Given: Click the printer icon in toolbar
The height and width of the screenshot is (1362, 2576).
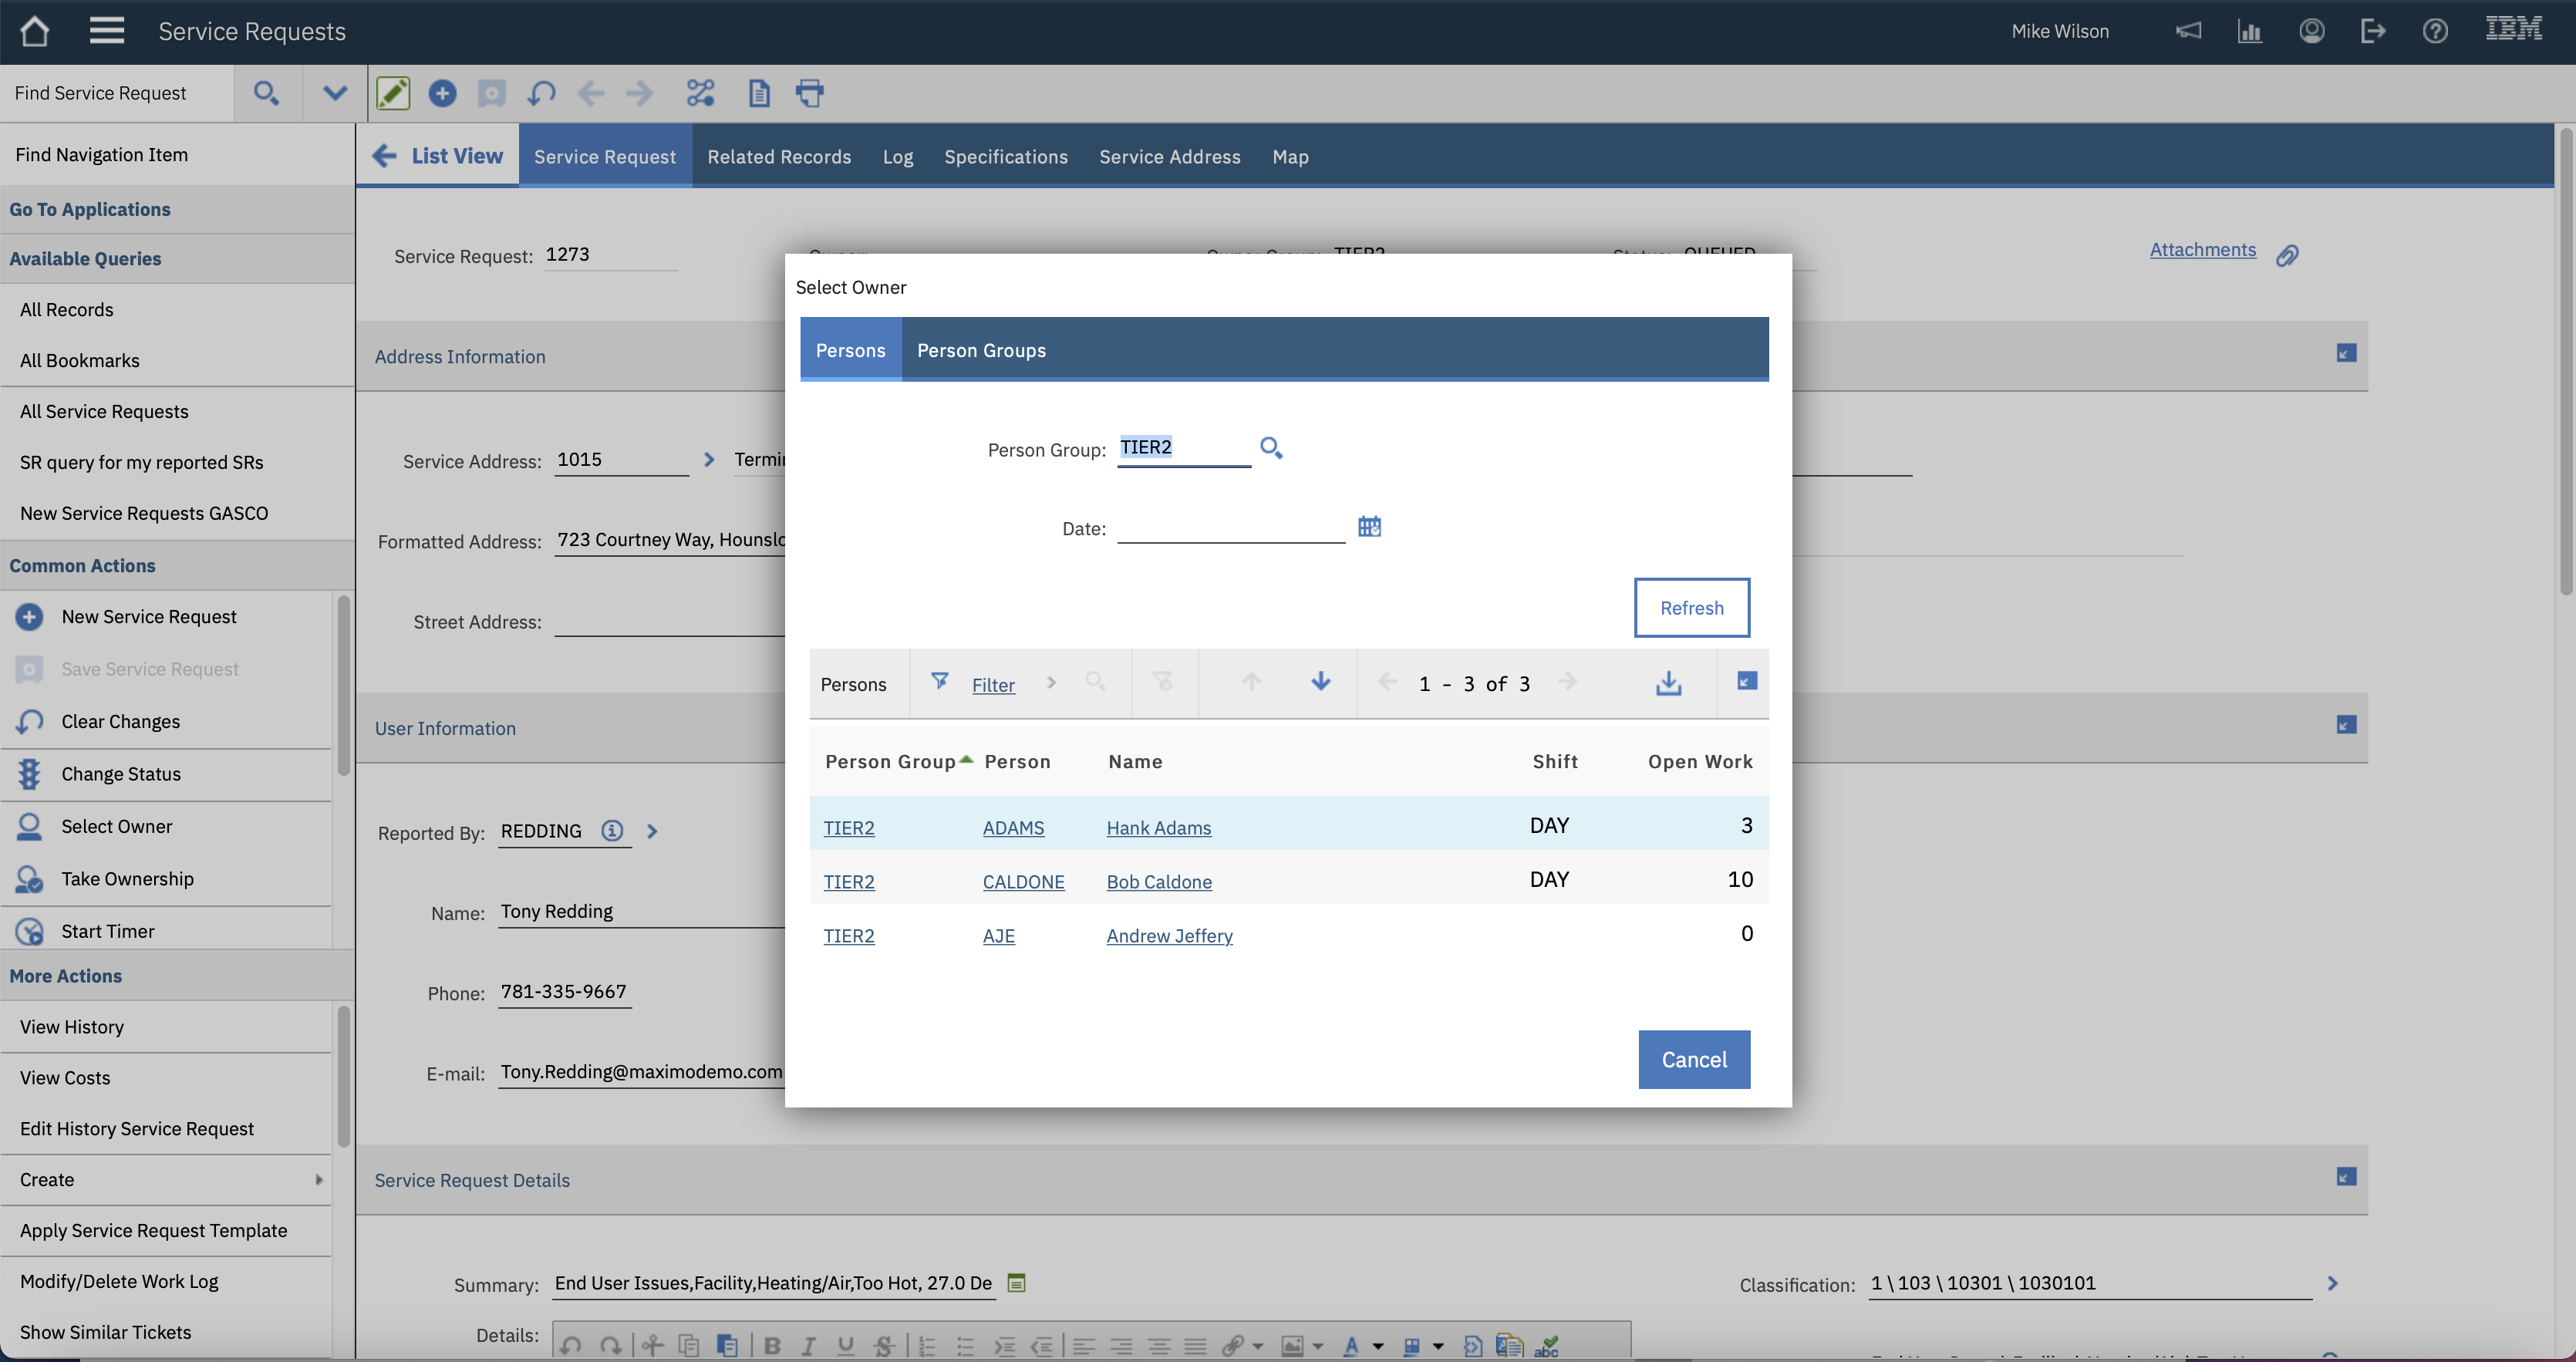Looking at the screenshot, I should (x=809, y=93).
